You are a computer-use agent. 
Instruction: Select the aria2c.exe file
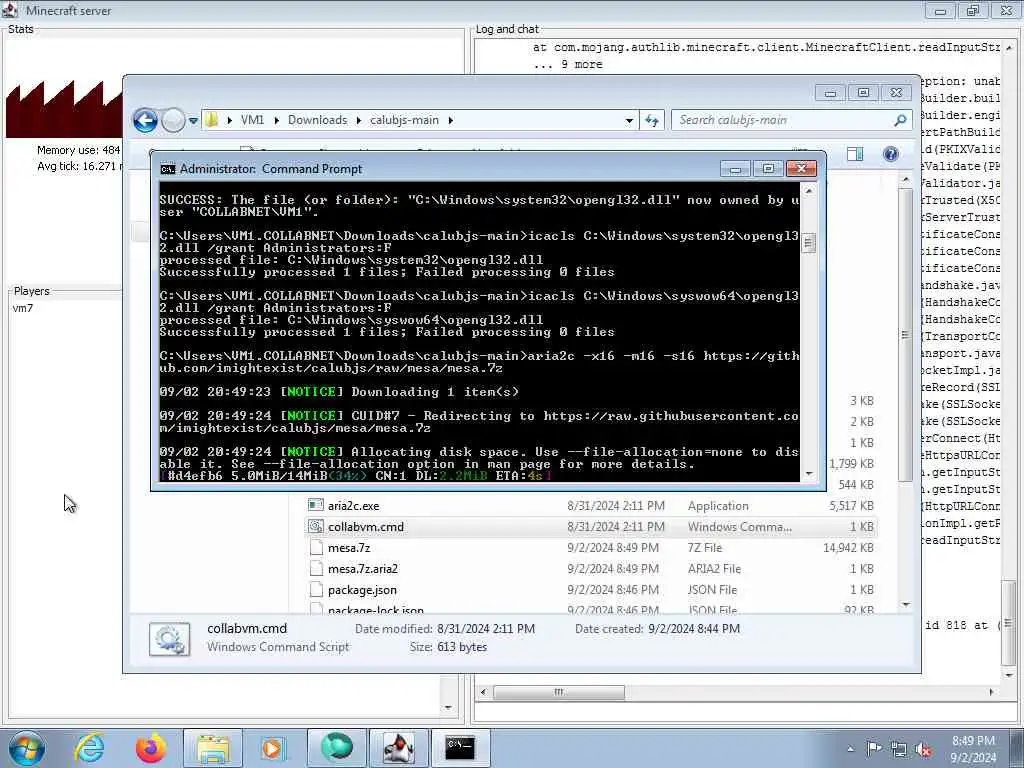(x=353, y=505)
